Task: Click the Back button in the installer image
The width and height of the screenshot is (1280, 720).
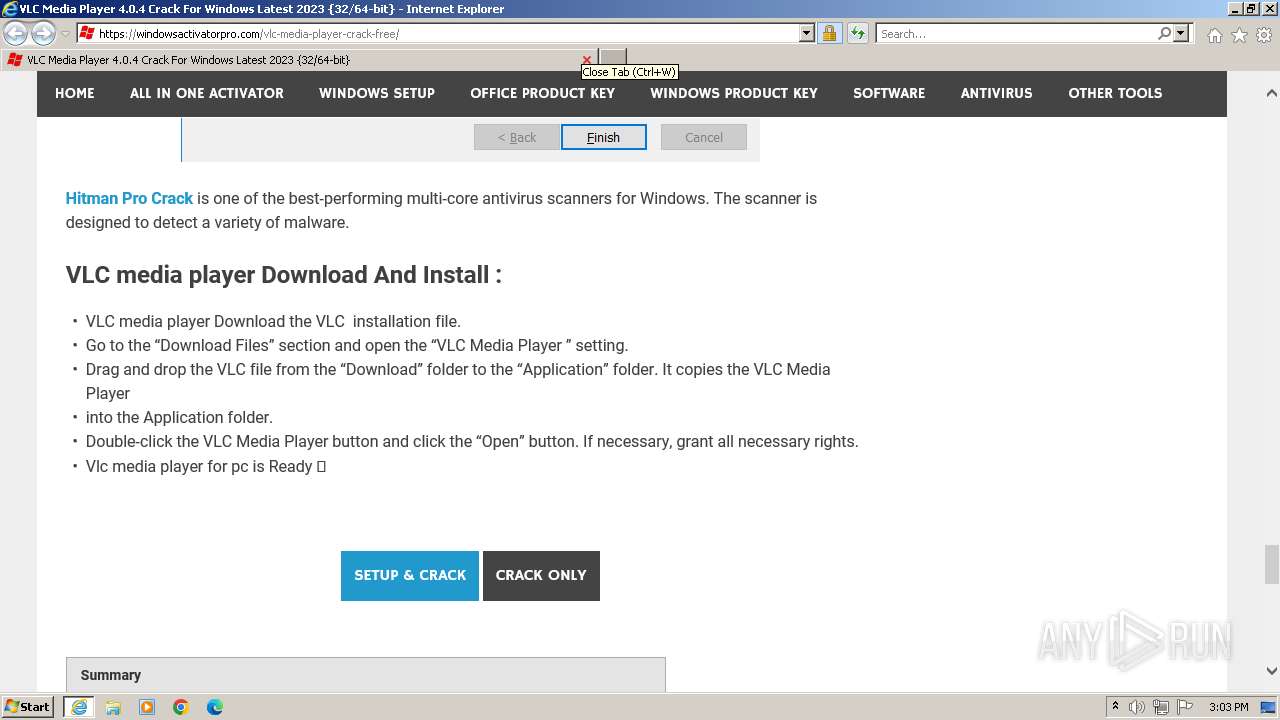Action: pos(517,137)
